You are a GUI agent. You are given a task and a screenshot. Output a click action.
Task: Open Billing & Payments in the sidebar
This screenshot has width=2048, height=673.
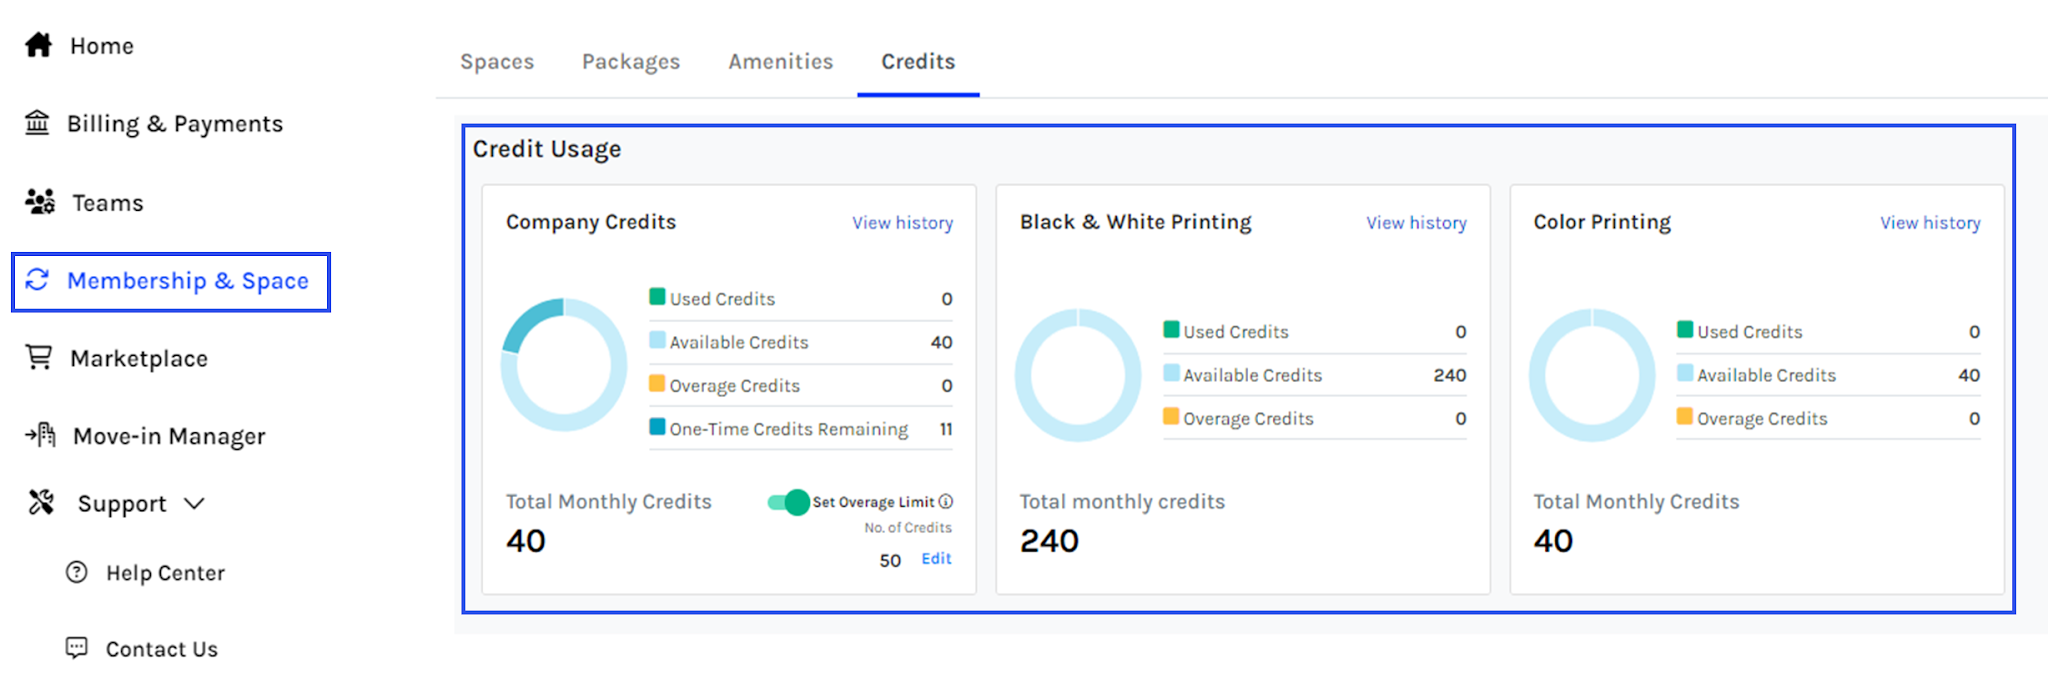coord(175,124)
